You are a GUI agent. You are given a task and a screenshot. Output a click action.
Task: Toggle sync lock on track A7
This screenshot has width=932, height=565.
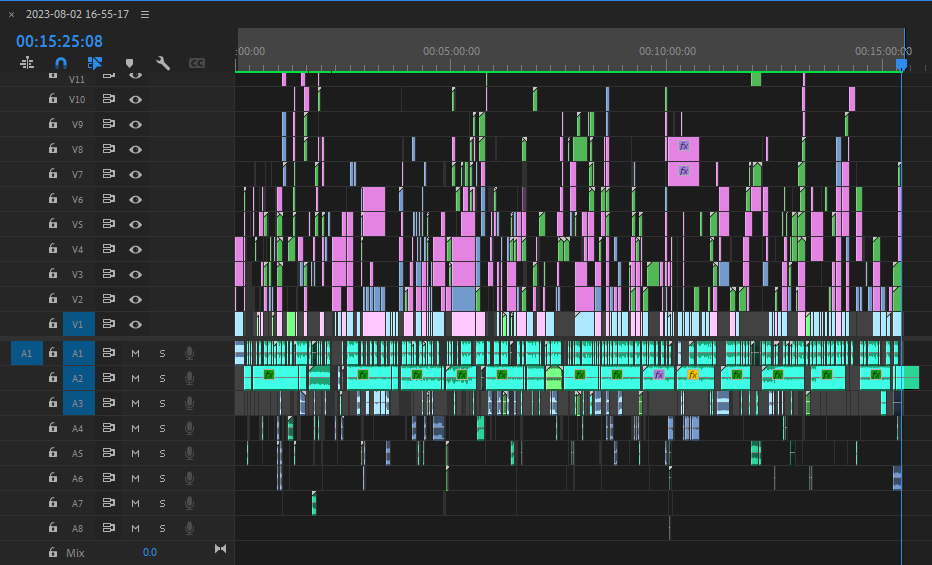click(108, 502)
